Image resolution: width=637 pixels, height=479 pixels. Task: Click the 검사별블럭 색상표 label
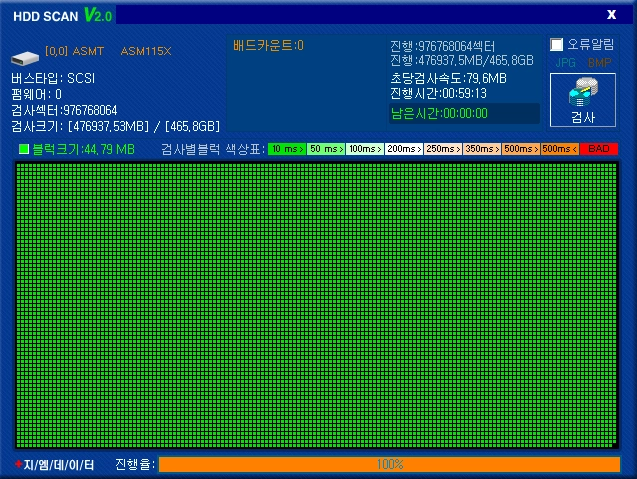(212, 150)
